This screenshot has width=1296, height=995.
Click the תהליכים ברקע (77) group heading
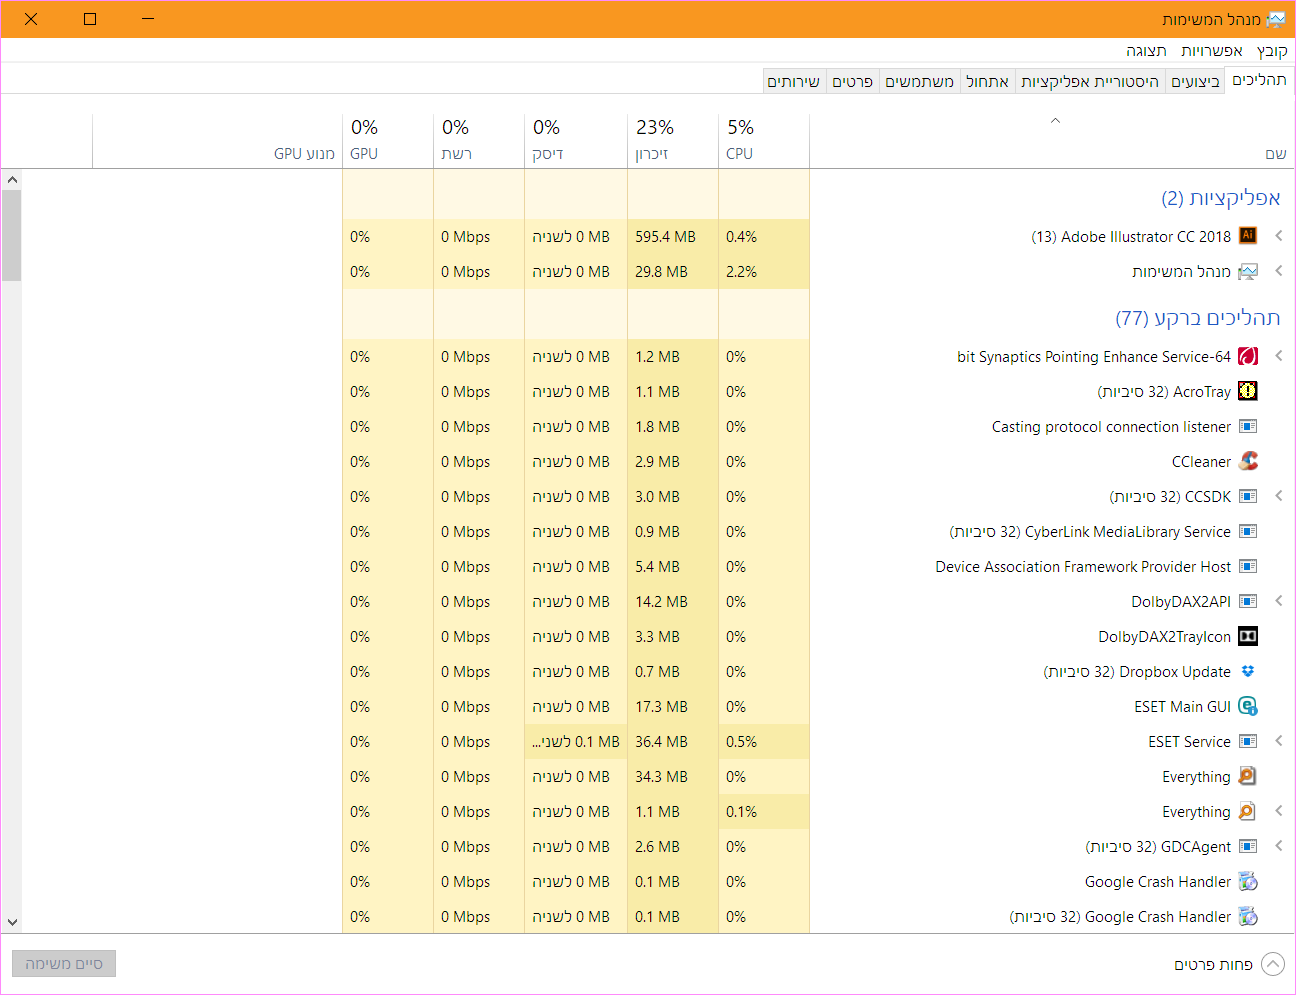pos(1198,318)
